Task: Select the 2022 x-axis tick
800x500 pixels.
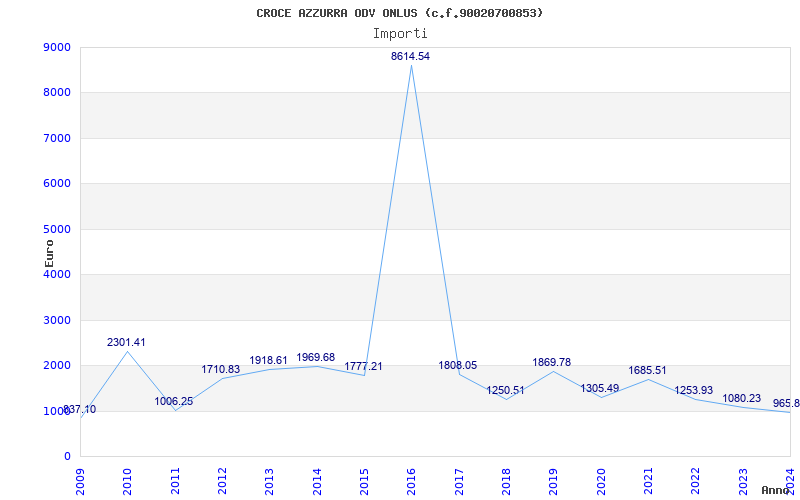Action: coord(695,482)
